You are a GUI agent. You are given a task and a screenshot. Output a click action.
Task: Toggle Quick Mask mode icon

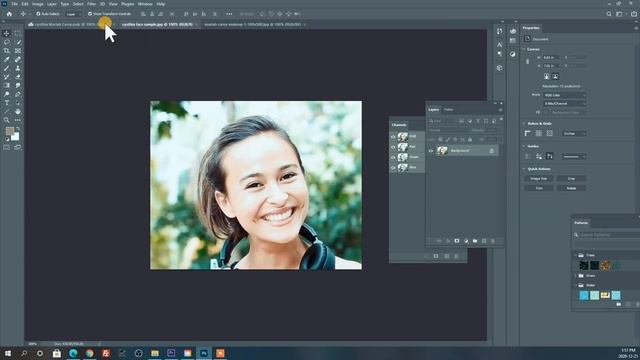point(7,147)
